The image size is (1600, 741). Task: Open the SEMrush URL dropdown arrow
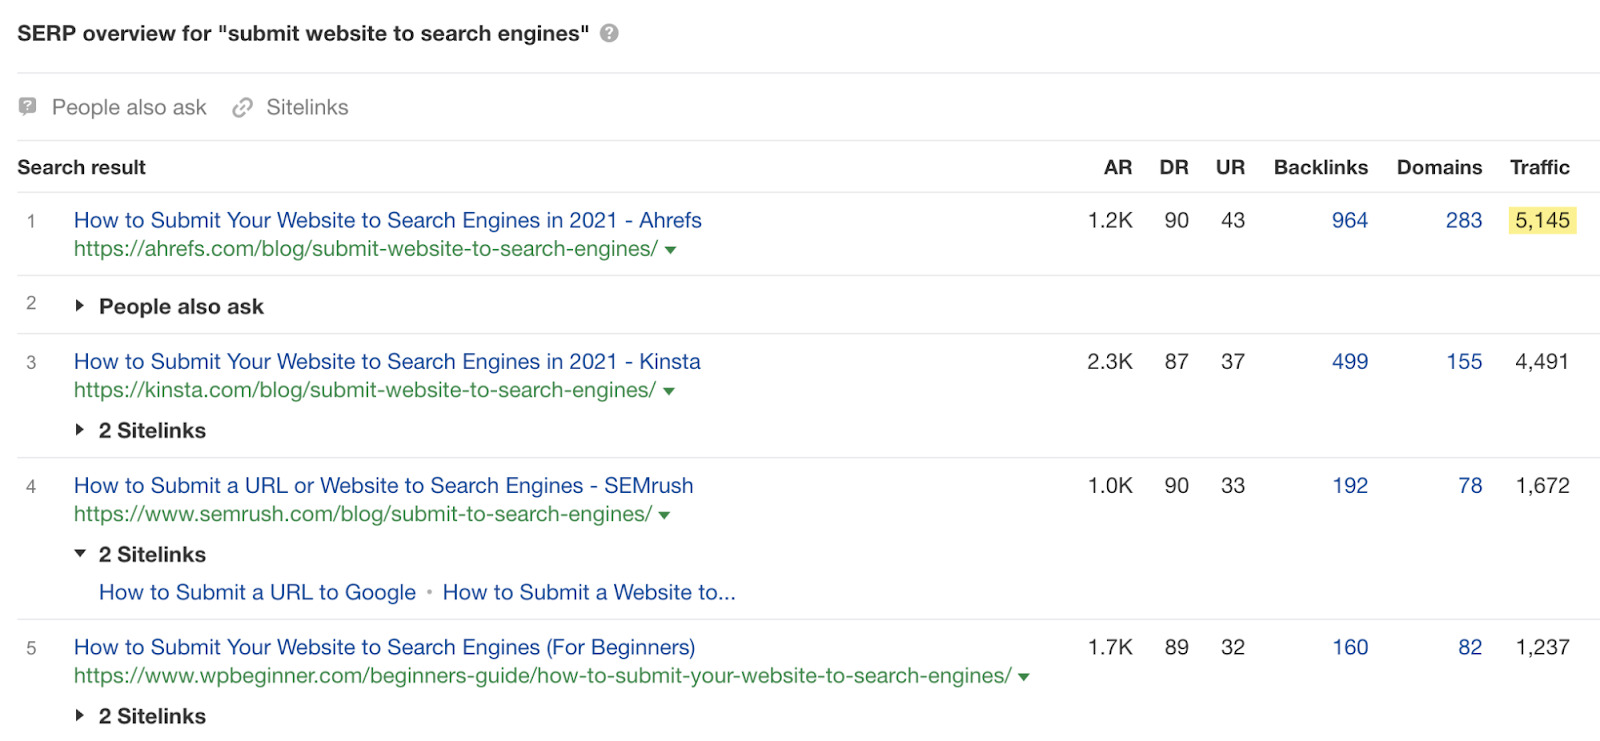click(x=665, y=515)
